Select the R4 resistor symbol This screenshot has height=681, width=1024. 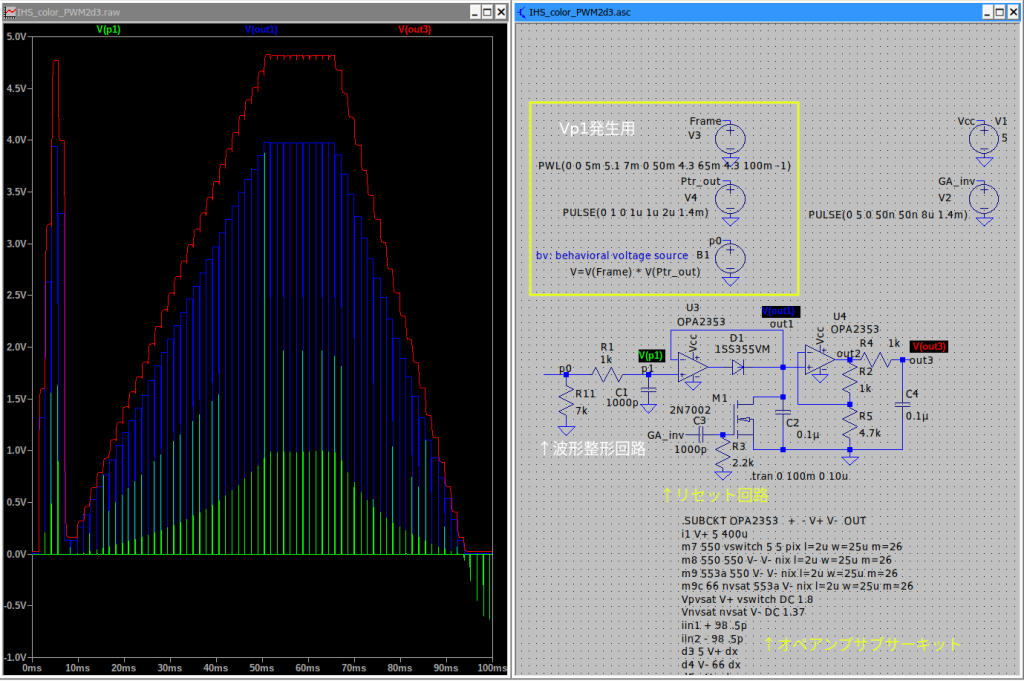[x=877, y=360]
